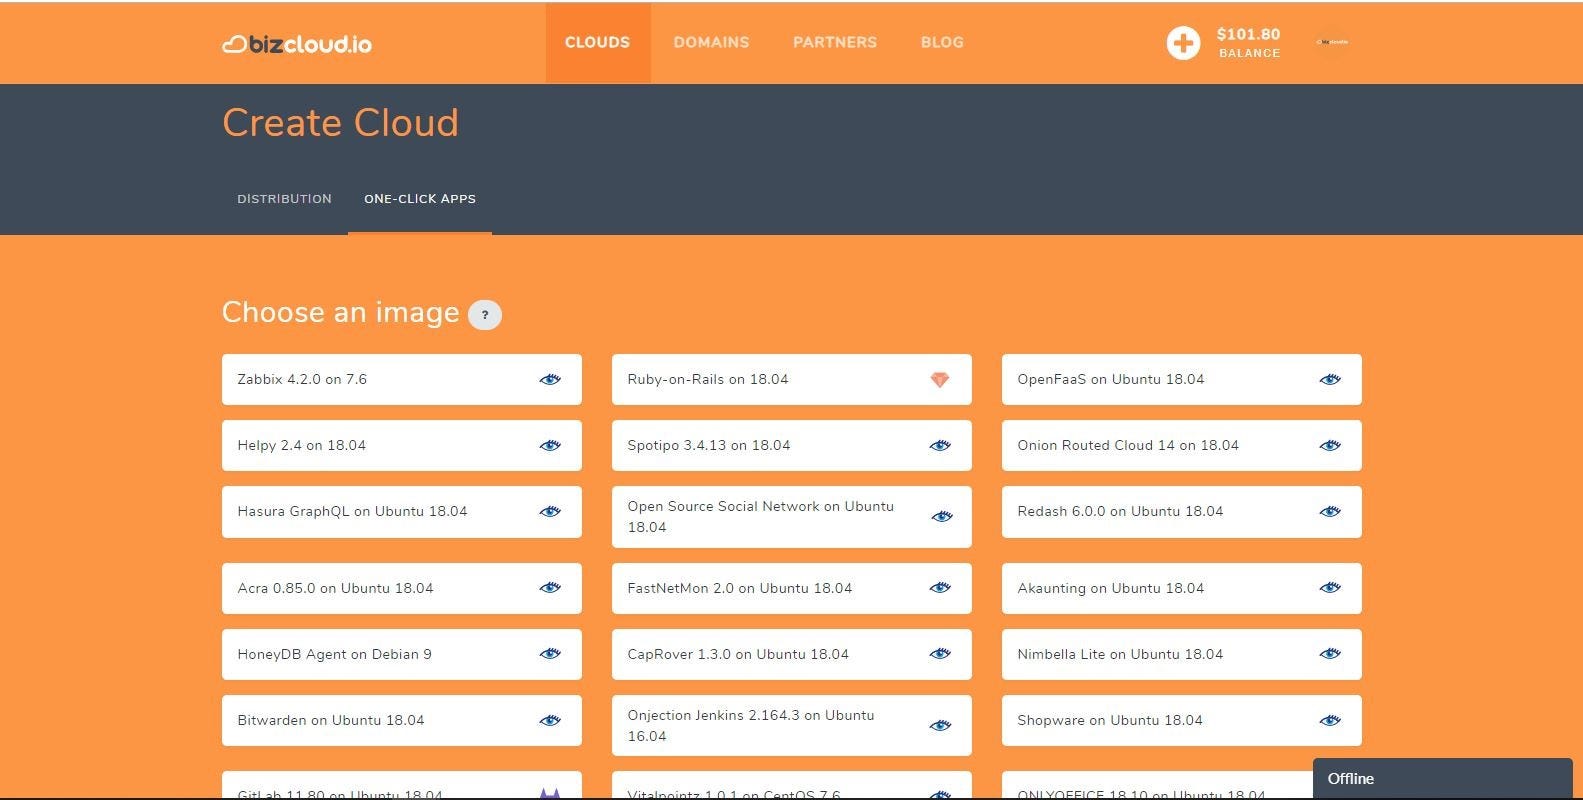The width and height of the screenshot is (1583, 800).
Task: Open the Blog menu item
Action: click(942, 42)
